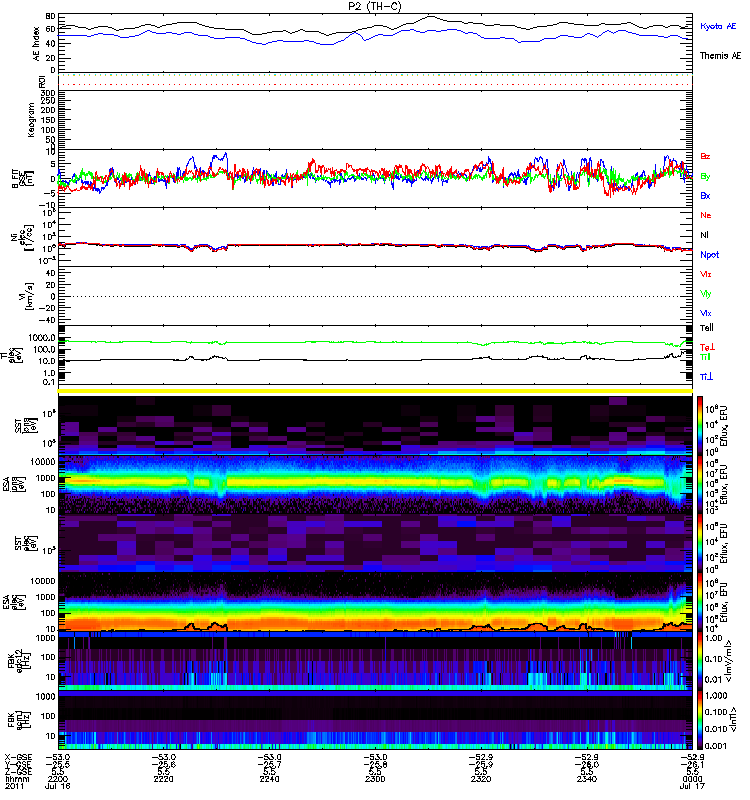Click the green 'By' legend label

(x=705, y=177)
